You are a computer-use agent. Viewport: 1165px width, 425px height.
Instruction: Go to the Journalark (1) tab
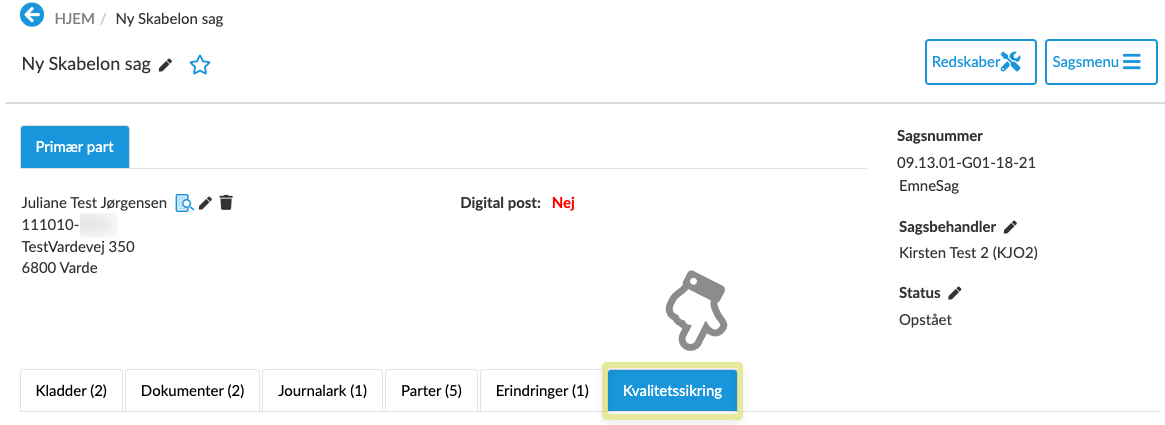[x=322, y=391]
